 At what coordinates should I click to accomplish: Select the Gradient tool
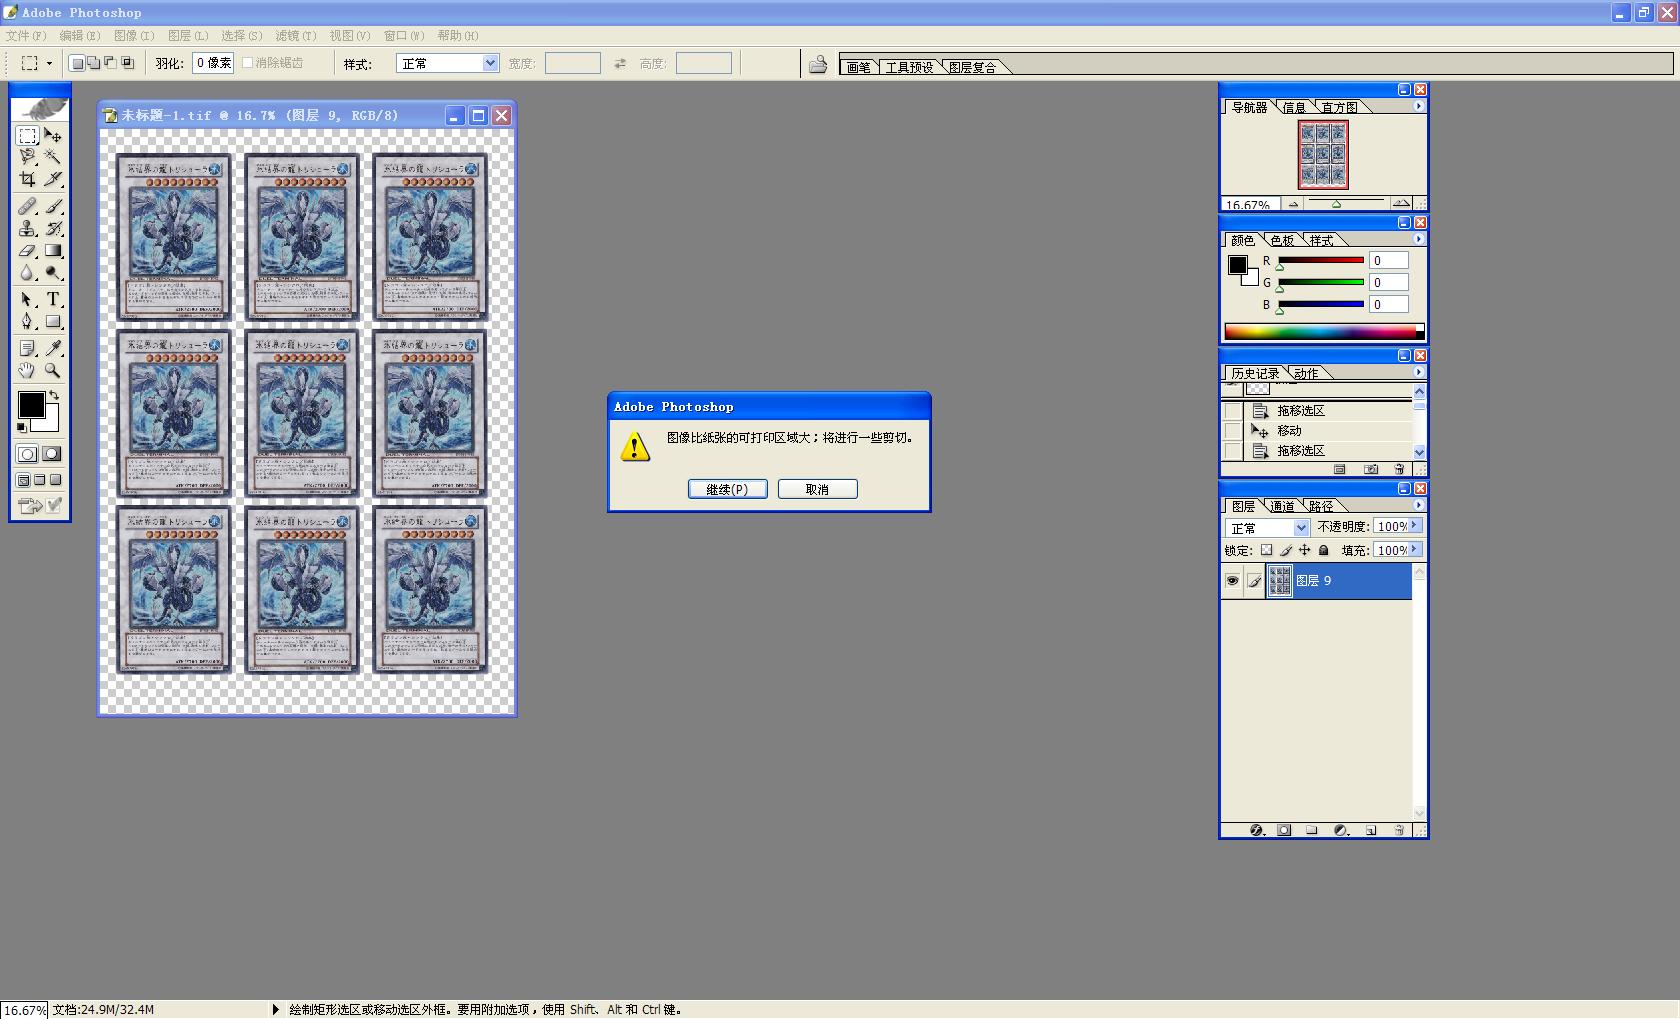pyautogui.click(x=53, y=250)
